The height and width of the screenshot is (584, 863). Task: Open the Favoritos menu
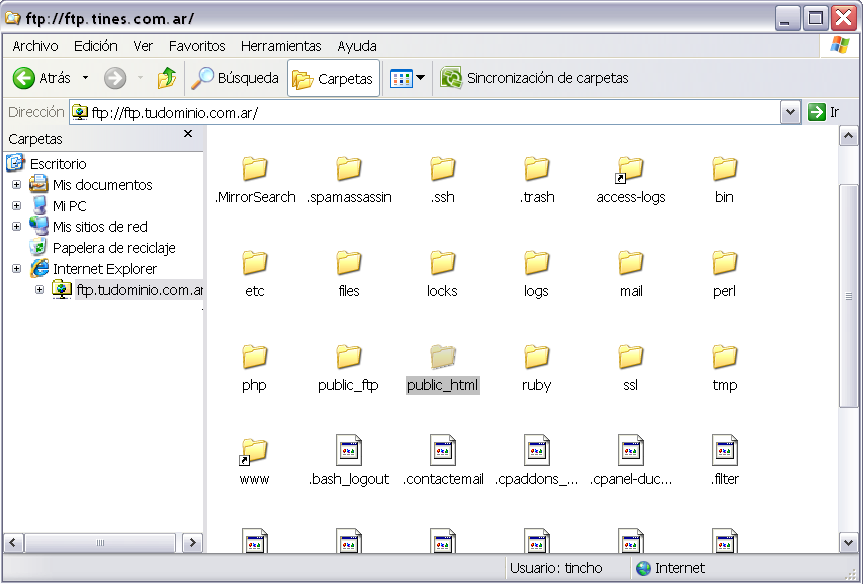pyautogui.click(x=197, y=46)
